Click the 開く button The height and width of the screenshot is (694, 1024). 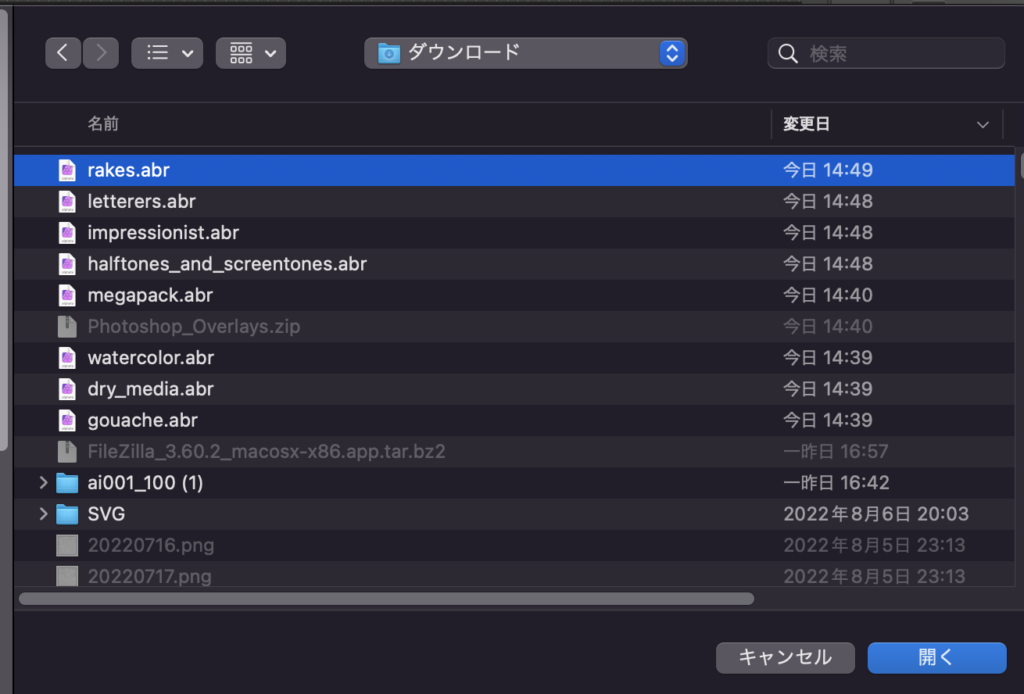pos(936,657)
